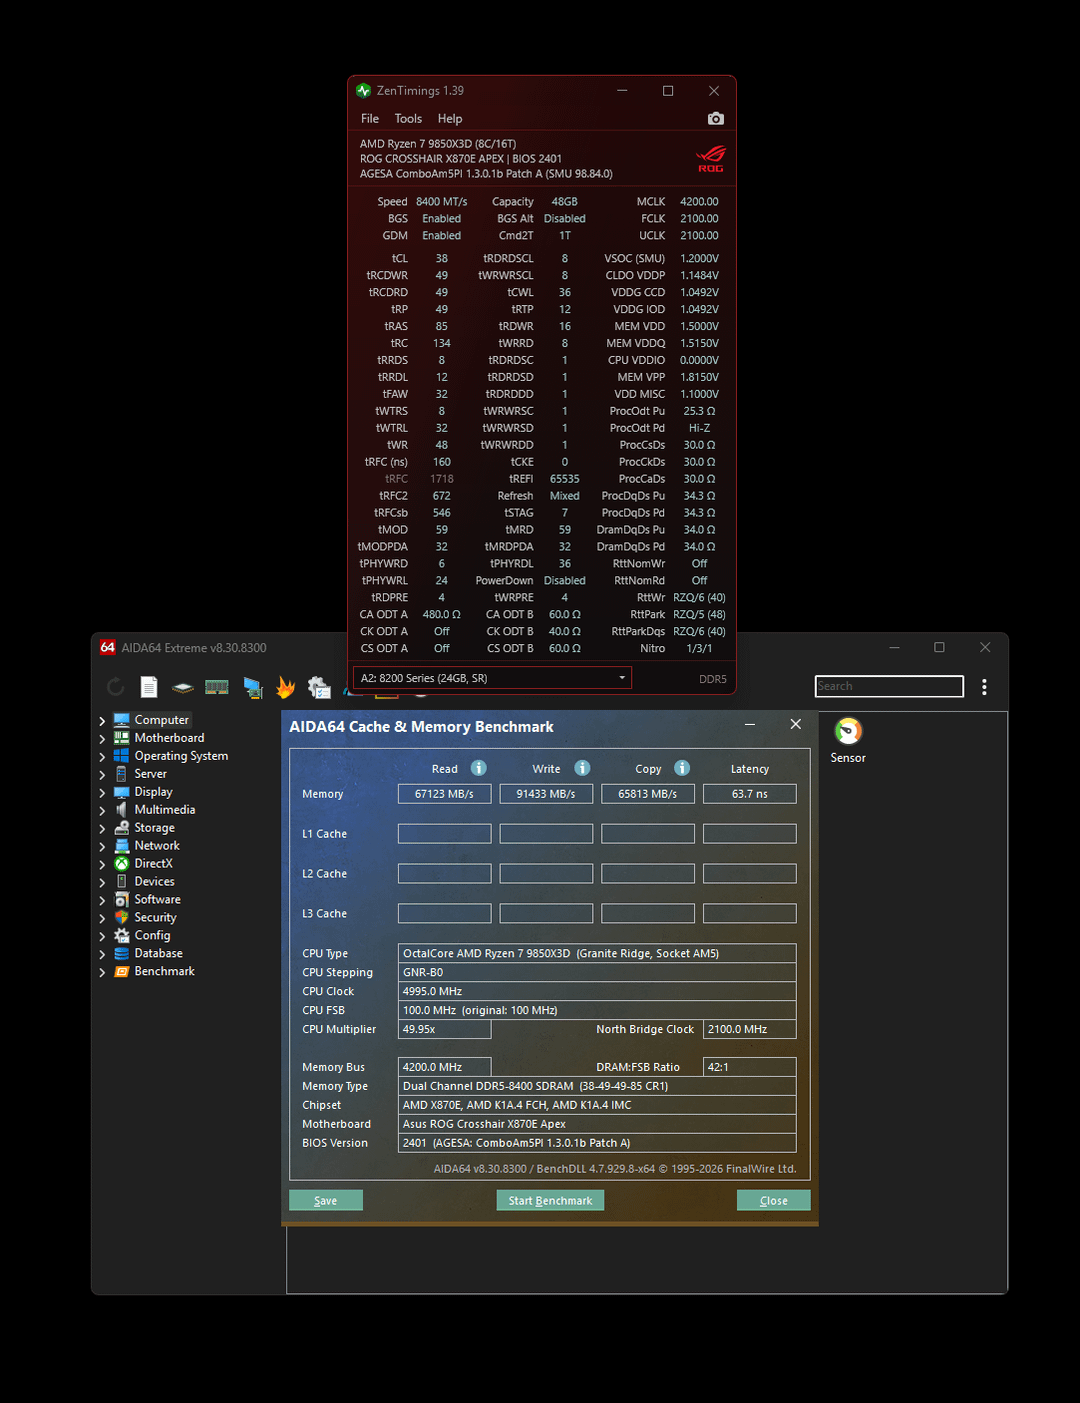This screenshot has width=1080, height=1403.
Task: Take a ZenTimings screenshot with camera icon
Action: pyautogui.click(x=716, y=118)
